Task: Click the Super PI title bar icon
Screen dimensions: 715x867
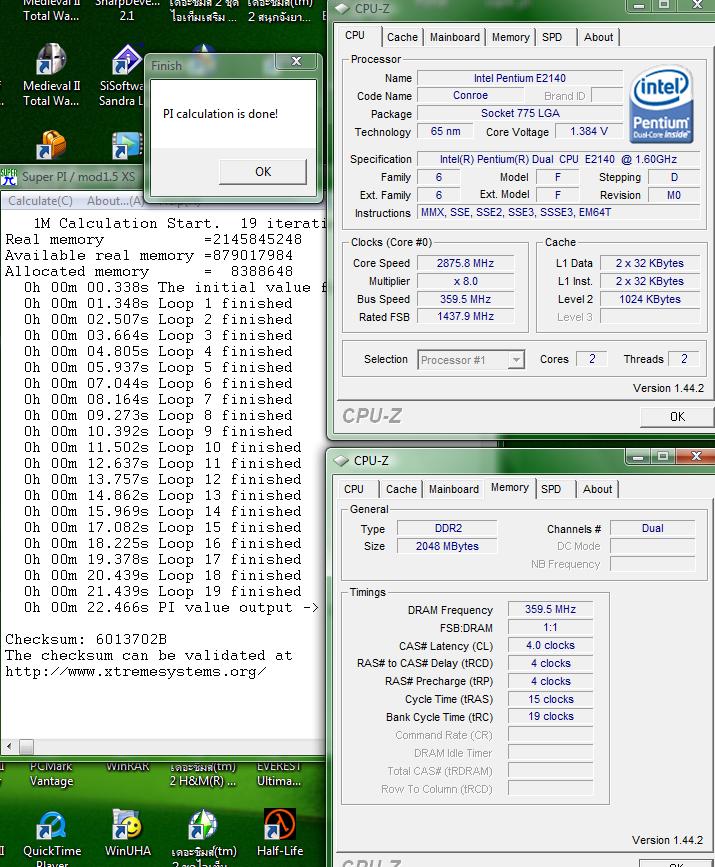Action: click(x=9, y=177)
